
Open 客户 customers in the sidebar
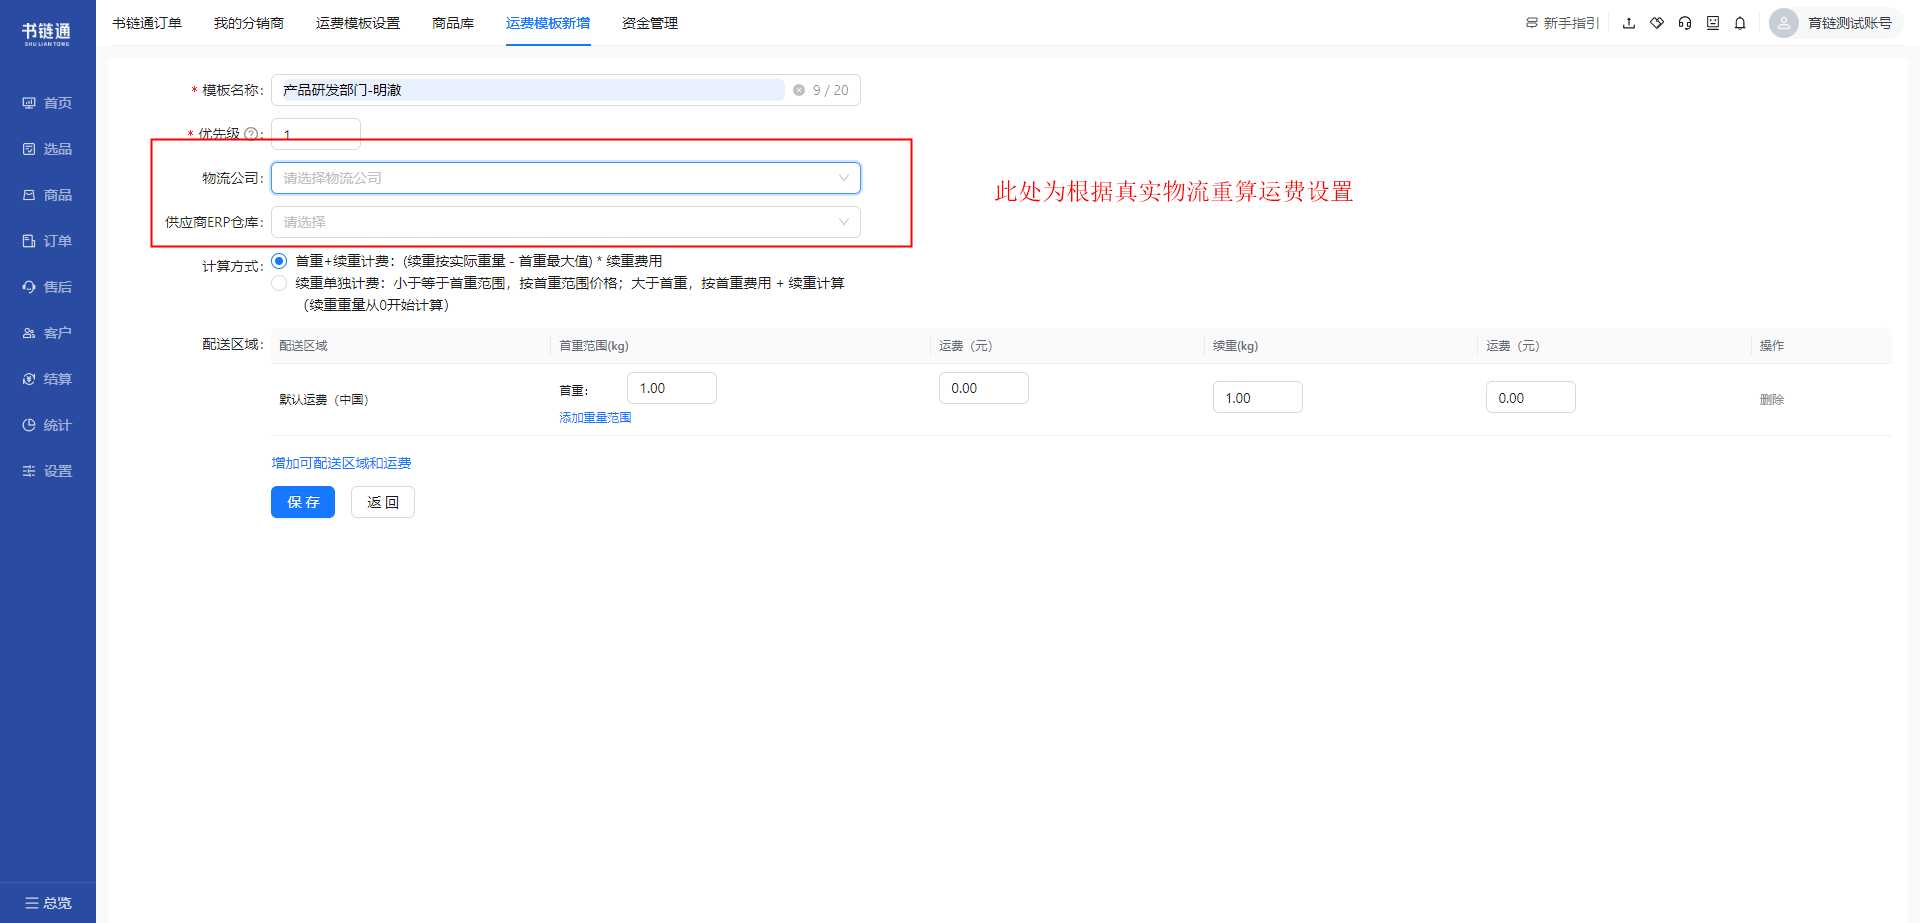click(47, 333)
